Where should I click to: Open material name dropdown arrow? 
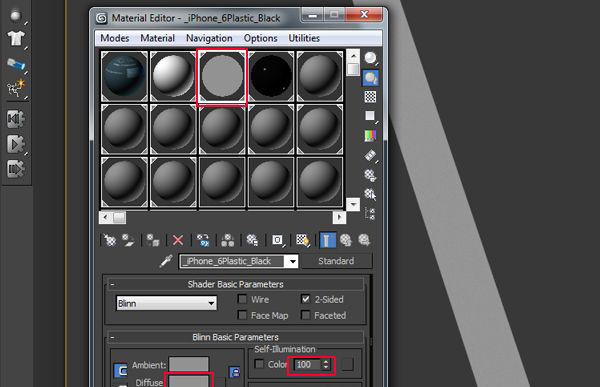(x=293, y=261)
